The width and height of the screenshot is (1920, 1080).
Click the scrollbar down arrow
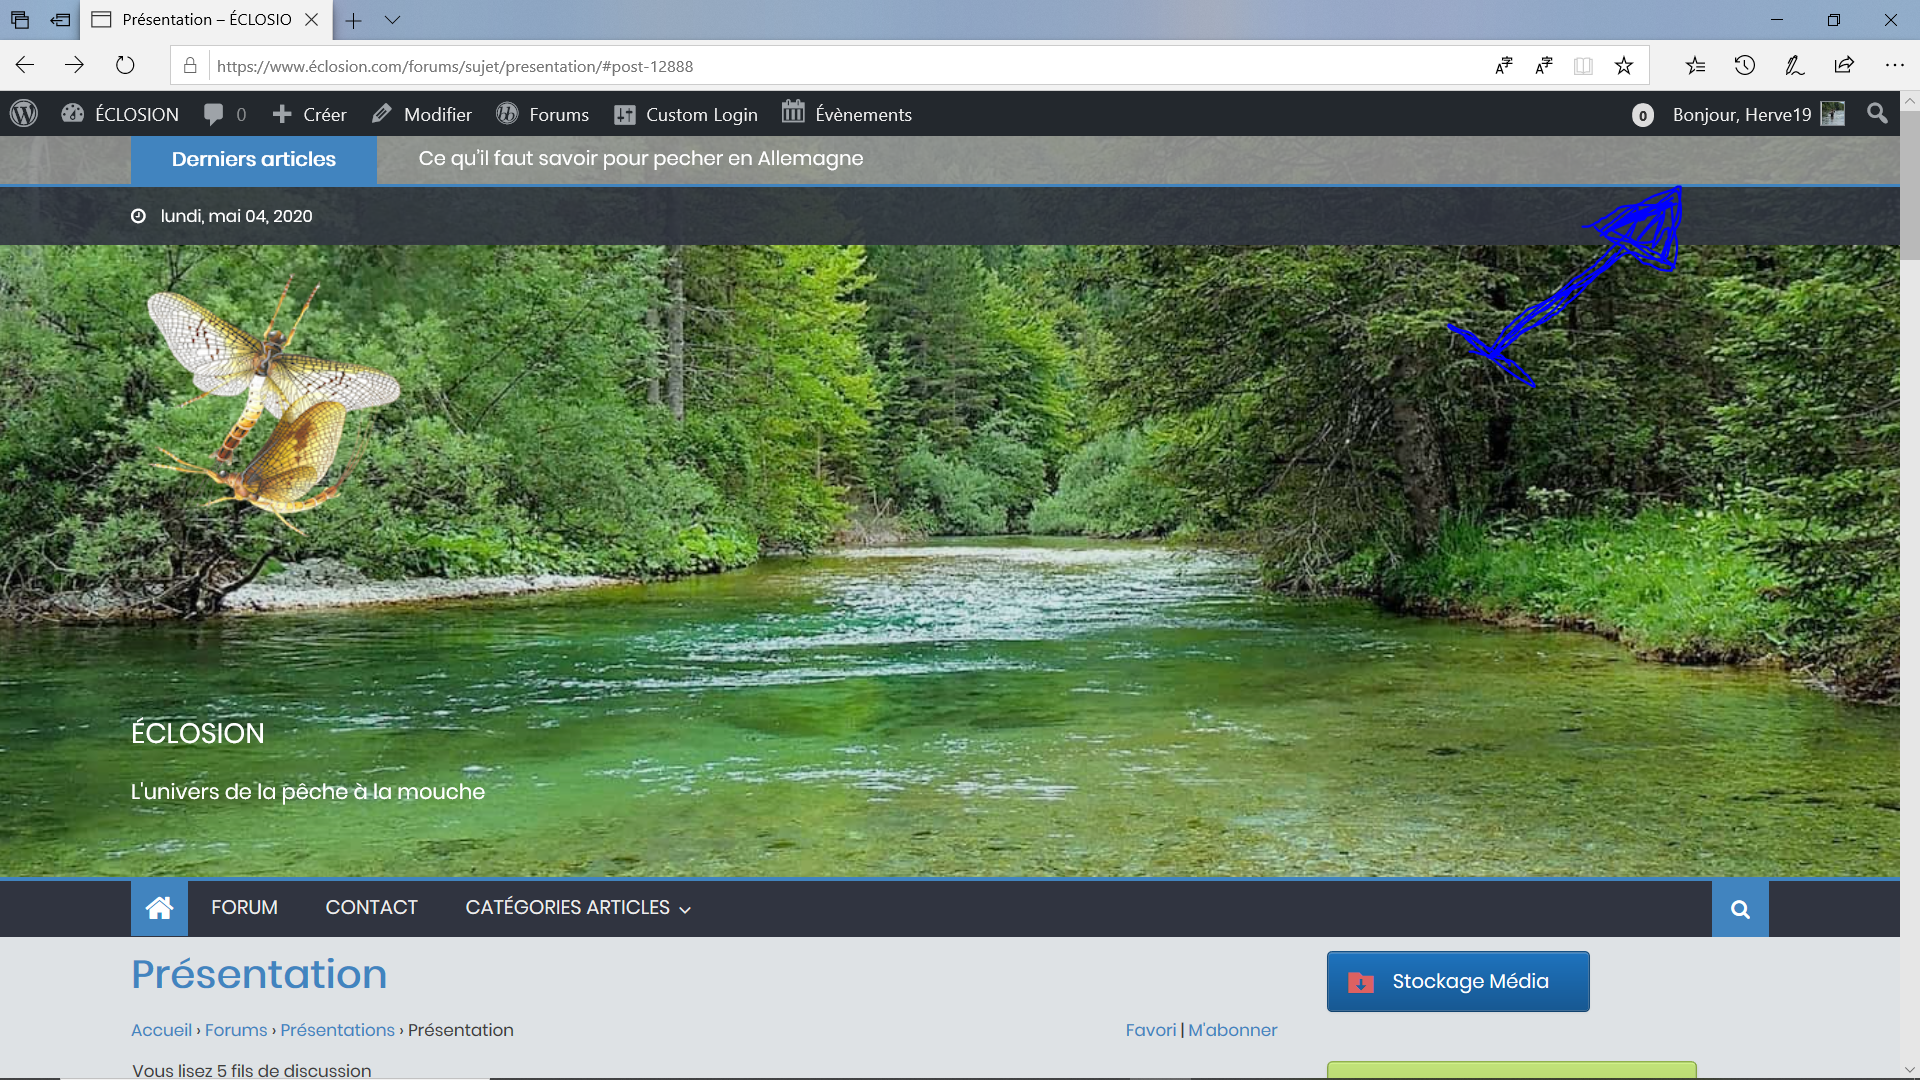pos(1910,1070)
